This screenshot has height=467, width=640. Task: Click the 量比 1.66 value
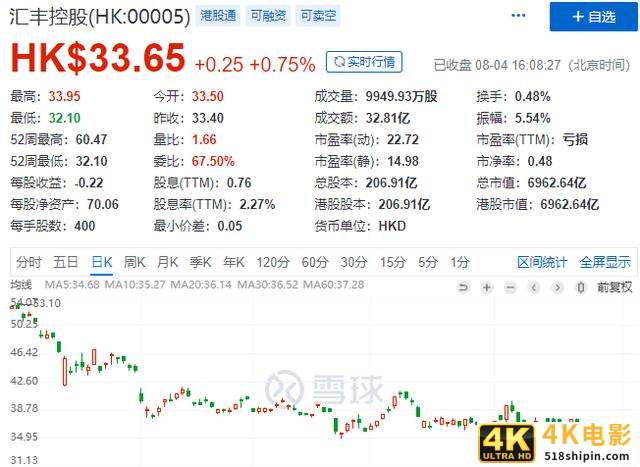(x=204, y=140)
